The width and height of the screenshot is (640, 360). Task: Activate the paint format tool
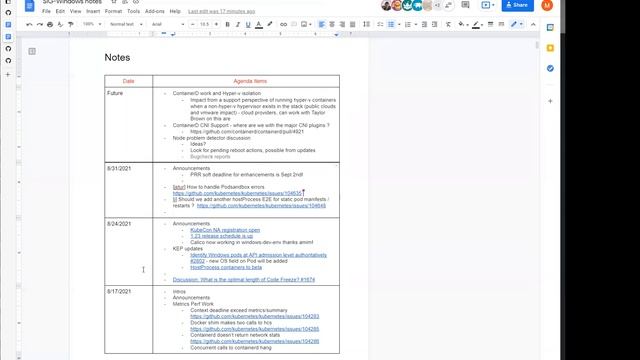pyautogui.click(x=71, y=24)
